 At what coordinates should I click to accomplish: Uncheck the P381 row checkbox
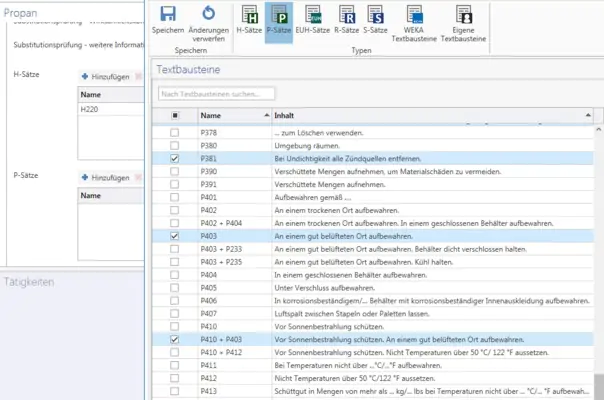pos(174,158)
